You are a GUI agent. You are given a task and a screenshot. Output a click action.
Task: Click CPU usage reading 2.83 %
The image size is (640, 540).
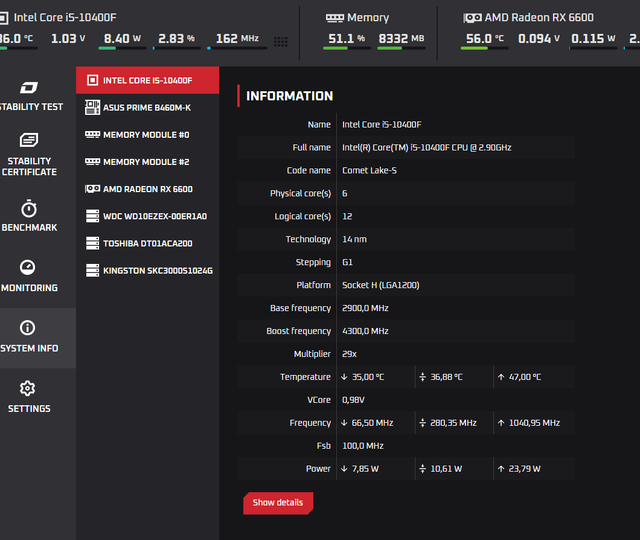tap(176, 38)
